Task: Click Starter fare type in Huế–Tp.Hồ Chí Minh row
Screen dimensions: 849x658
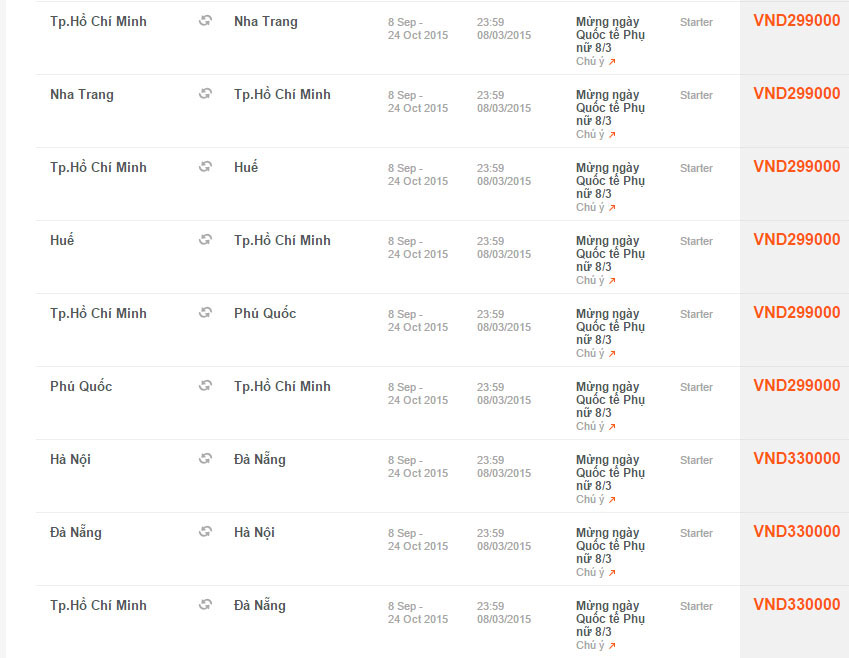Action: coord(696,241)
